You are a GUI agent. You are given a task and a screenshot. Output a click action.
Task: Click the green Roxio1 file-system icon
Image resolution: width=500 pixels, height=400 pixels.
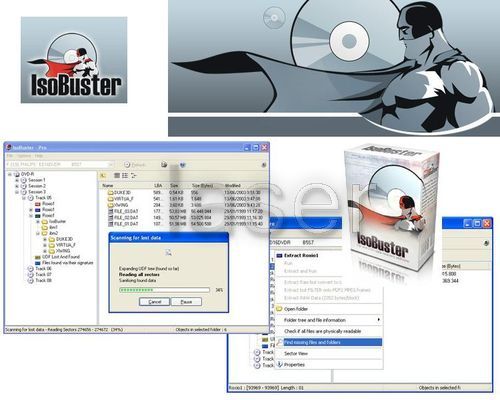click(x=38, y=216)
